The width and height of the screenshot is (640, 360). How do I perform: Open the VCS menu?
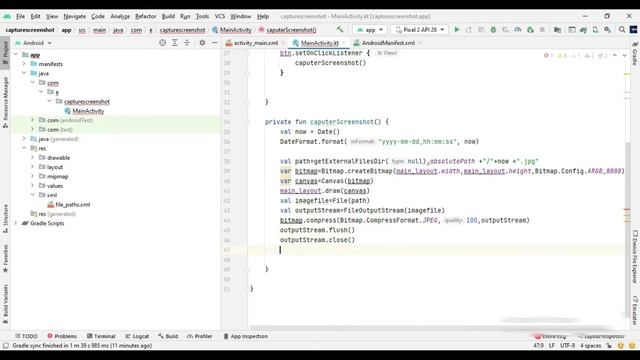pos(220,16)
